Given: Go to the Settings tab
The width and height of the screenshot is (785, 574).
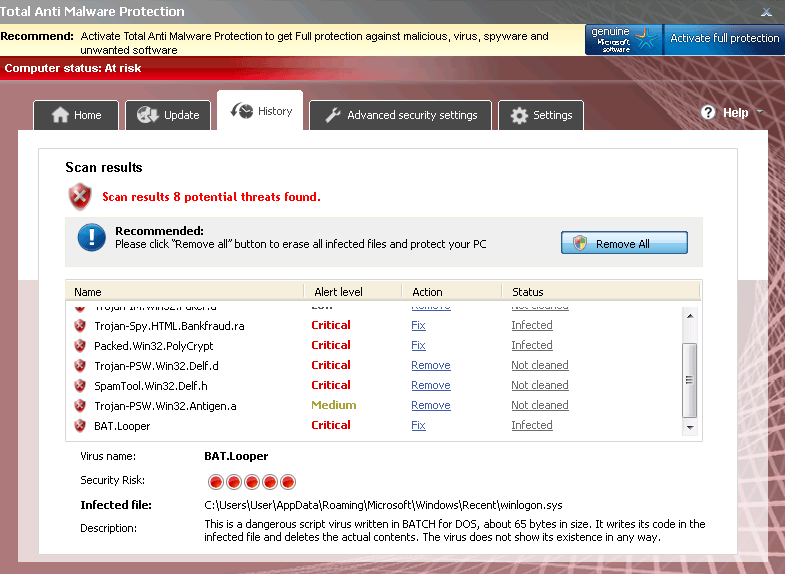Looking at the screenshot, I should pos(540,115).
